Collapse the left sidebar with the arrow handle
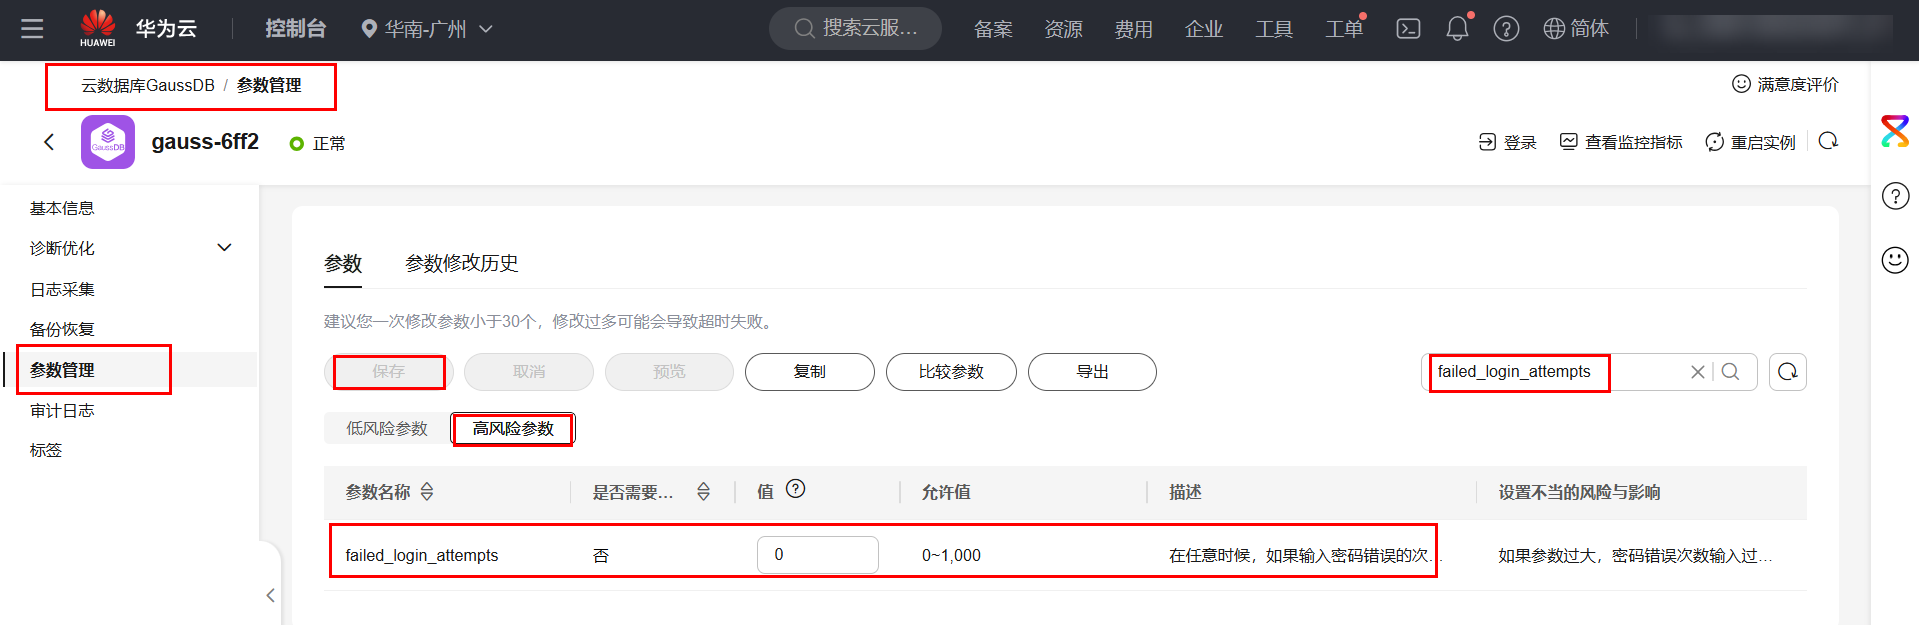Image resolution: width=1919 pixels, height=625 pixels. coord(270,595)
